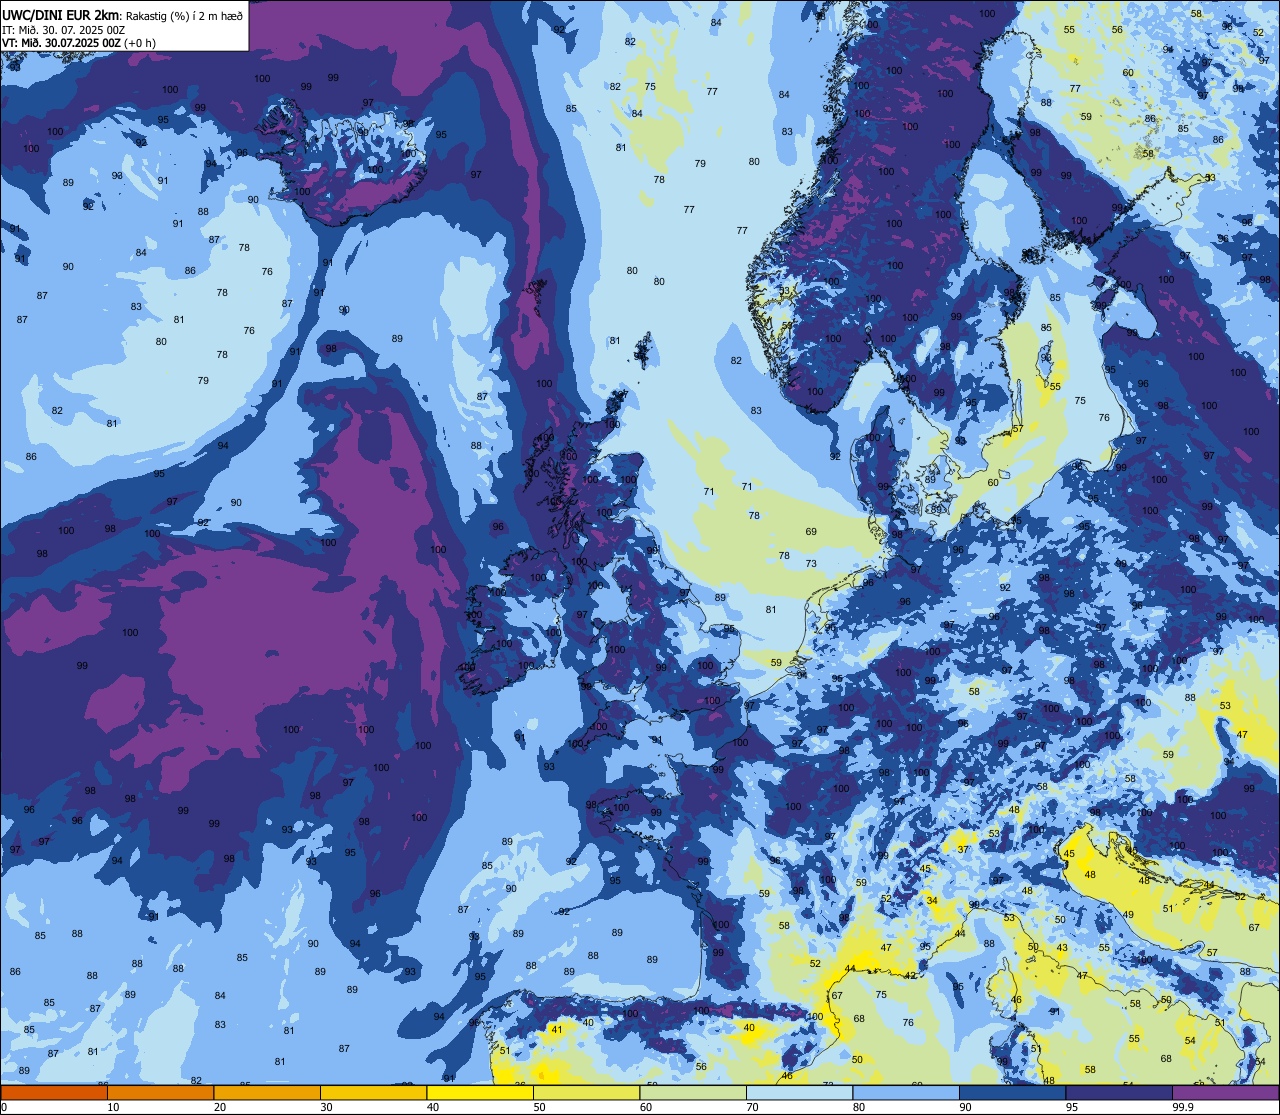
Task: Click the legend tick label "20"
Action: click(x=220, y=1107)
